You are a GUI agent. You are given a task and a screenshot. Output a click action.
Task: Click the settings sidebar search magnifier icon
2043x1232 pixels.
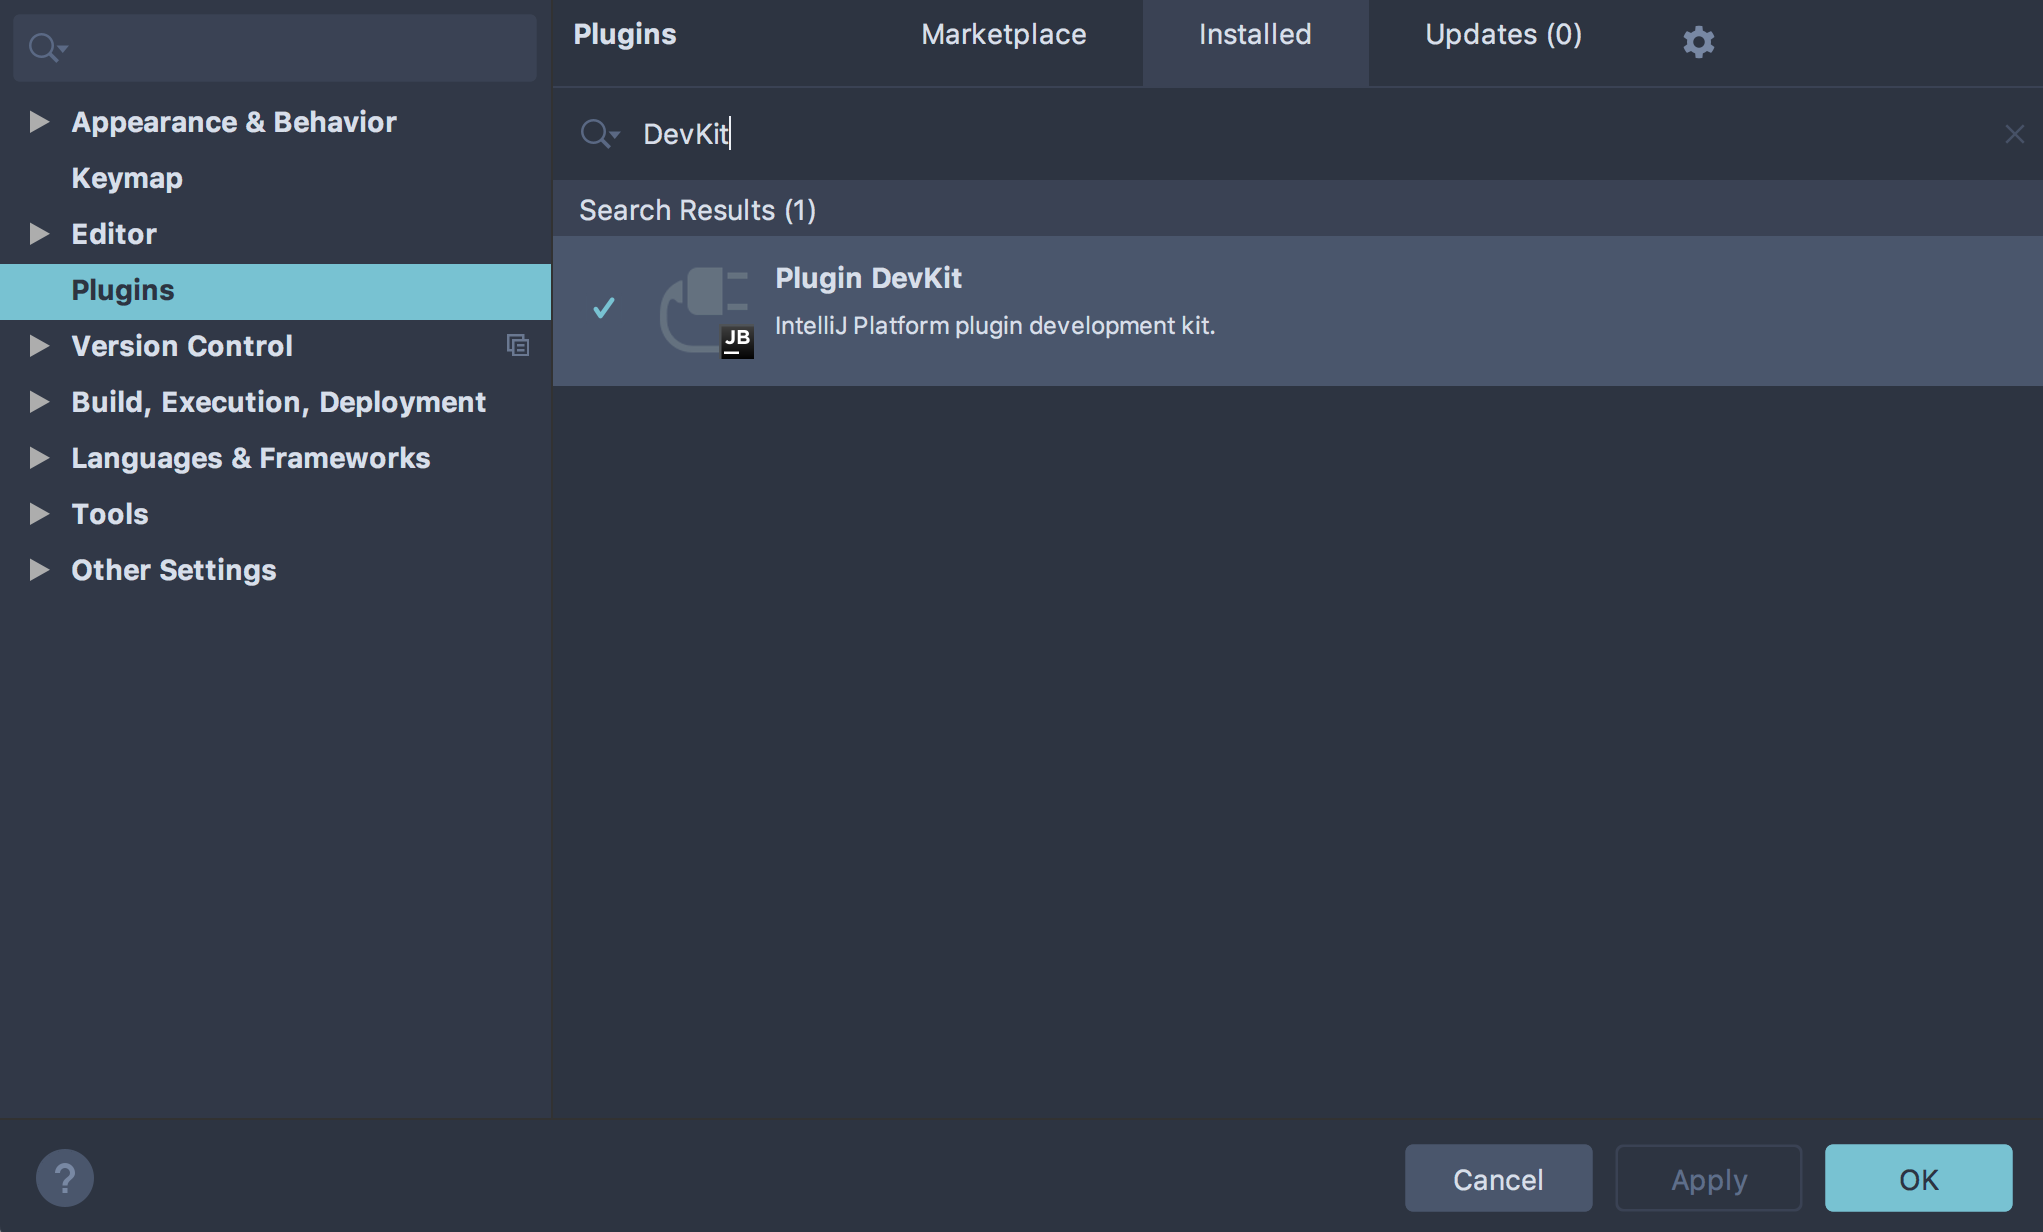[47, 47]
